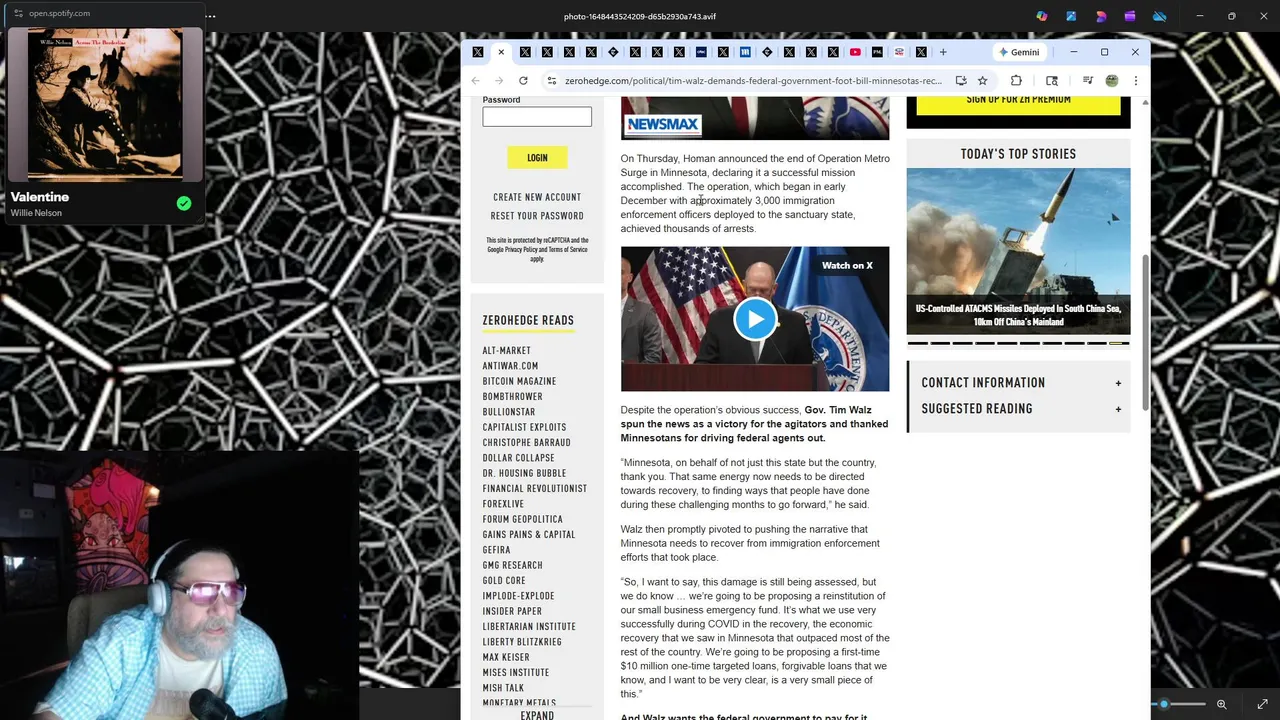Open the BITCOIN MAGAZINE link
1280x720 pixels.
click(x=519, y=381)
